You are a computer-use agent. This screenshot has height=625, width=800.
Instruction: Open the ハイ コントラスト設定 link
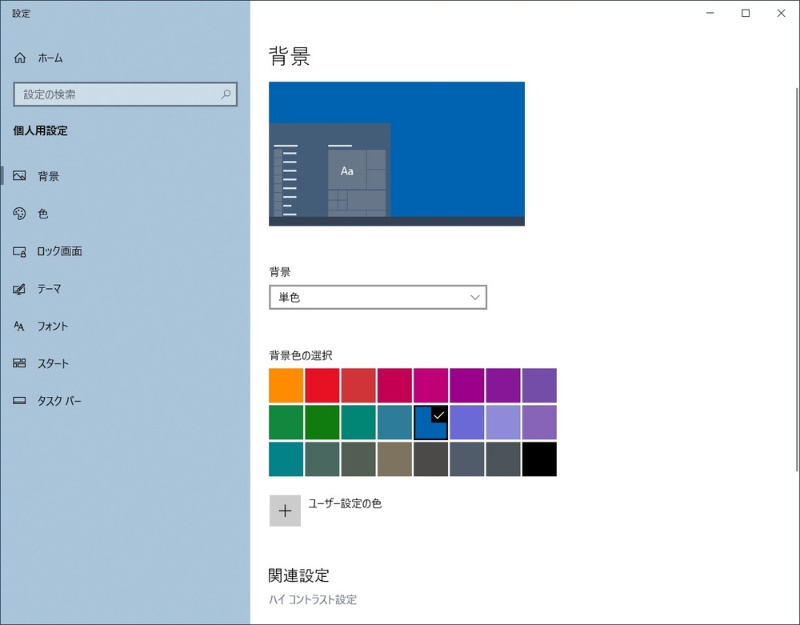(x=312, y=600)
